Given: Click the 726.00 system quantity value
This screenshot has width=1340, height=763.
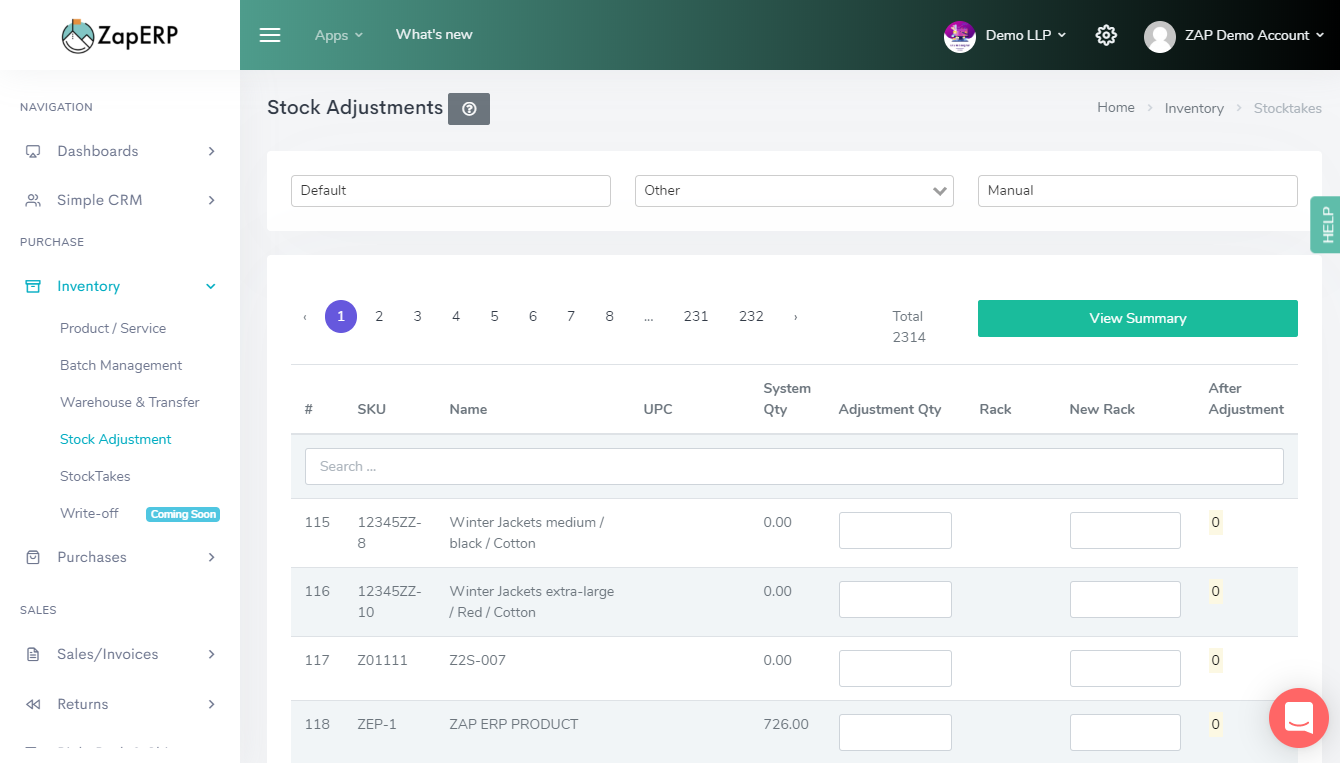Looking at the screenshot, I should (786, 724).
